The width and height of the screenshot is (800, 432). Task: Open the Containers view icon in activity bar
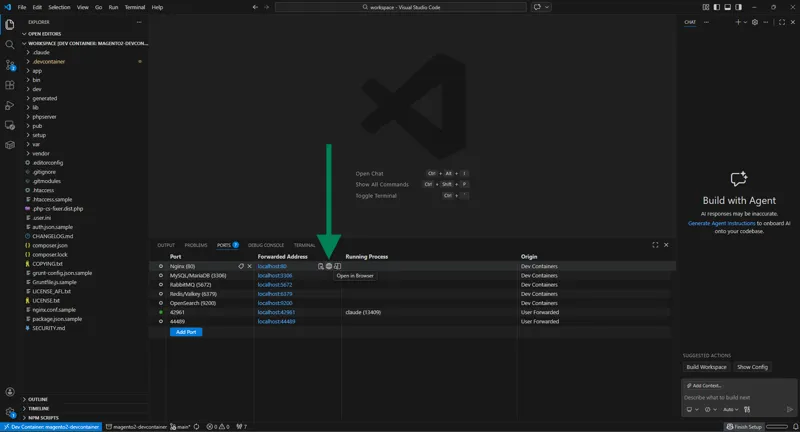[x=10, y=145]
